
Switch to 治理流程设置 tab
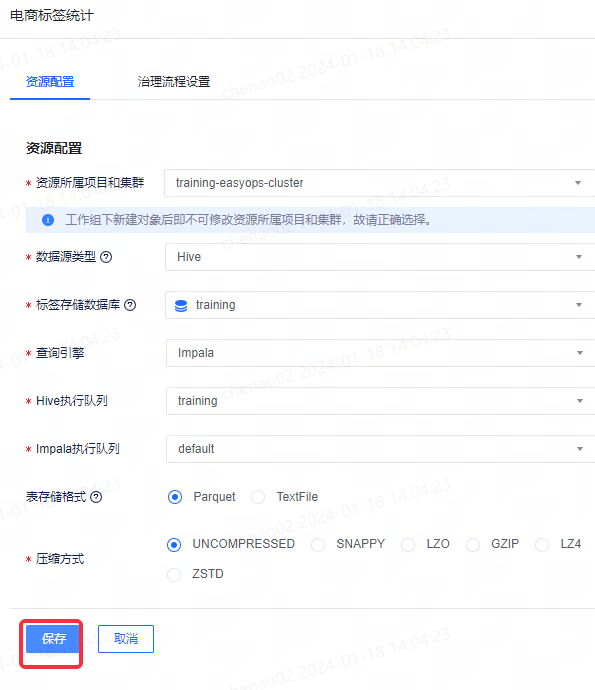pos(174,82)
